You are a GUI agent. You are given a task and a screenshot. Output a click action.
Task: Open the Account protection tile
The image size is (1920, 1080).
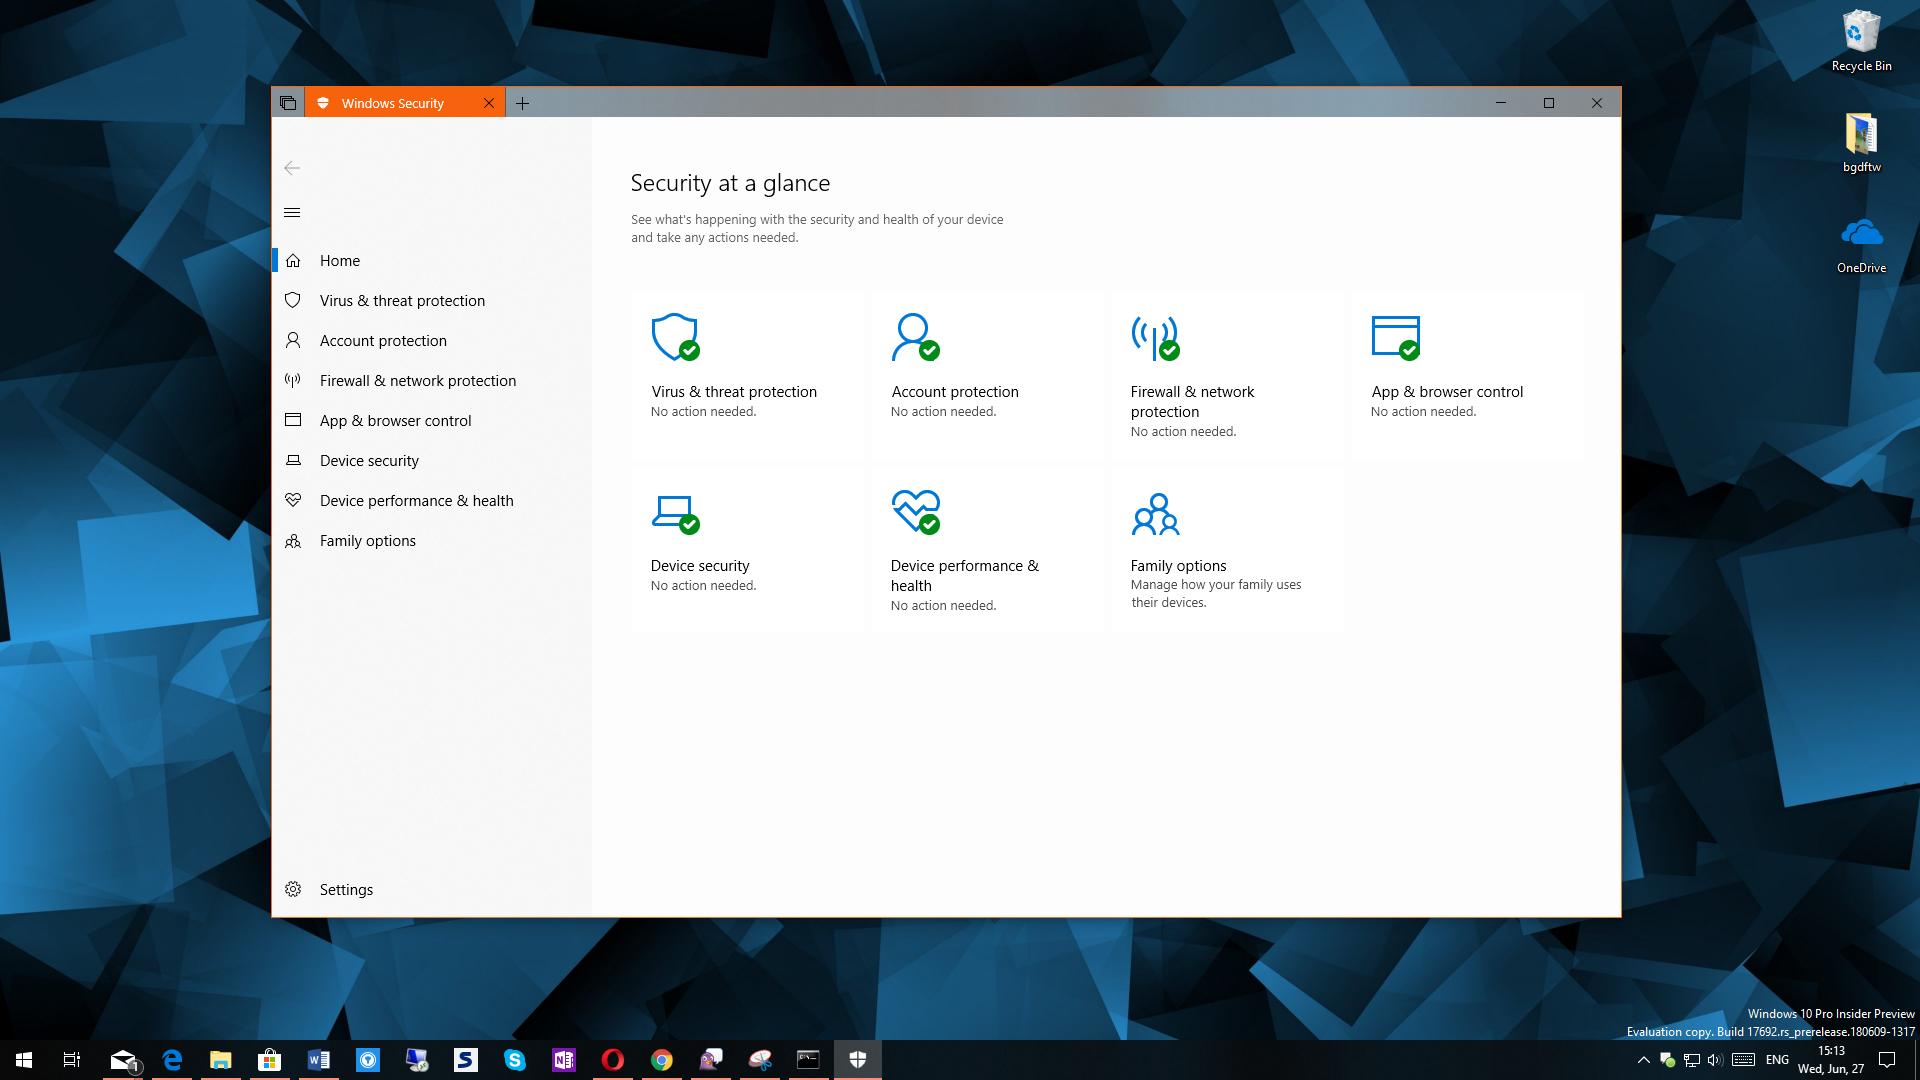pyautogui.click(x=987, y=375)
